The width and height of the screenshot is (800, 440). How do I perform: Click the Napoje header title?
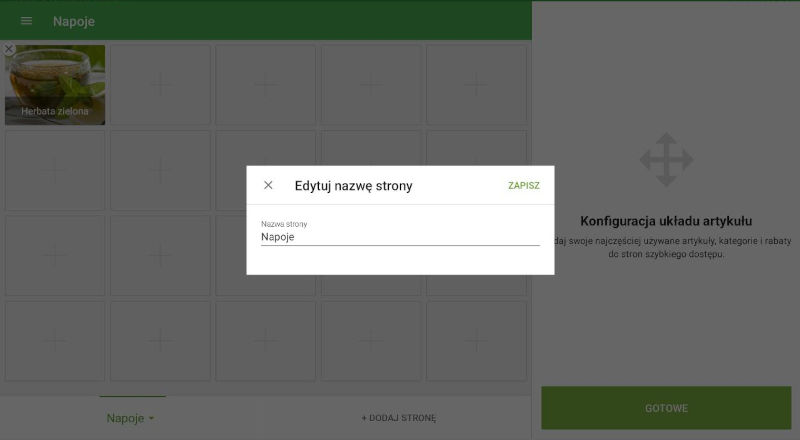pyautogui.click(x=74, y=21)
